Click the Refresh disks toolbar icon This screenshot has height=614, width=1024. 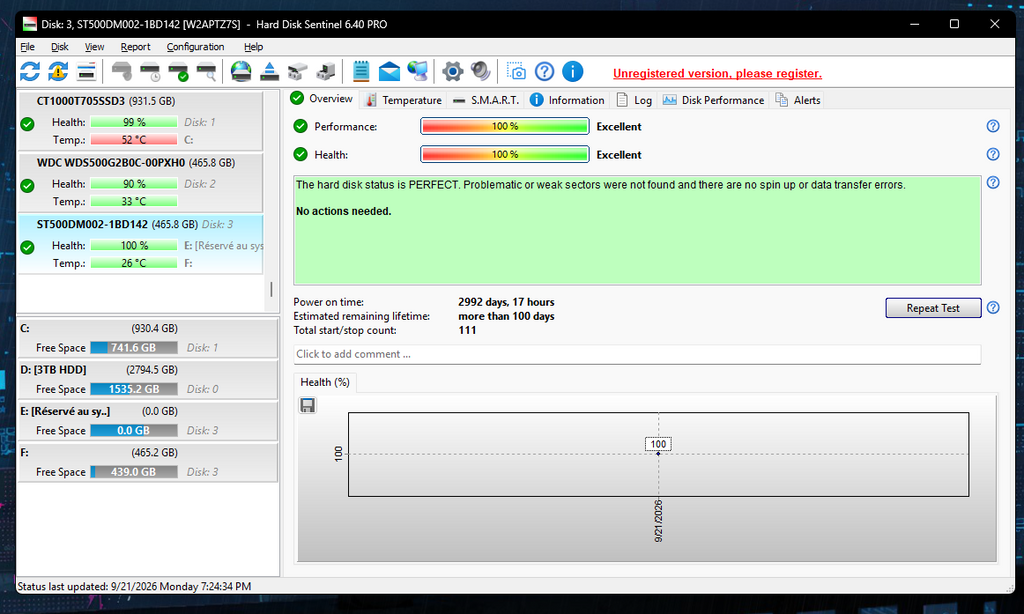click(30, 71)
